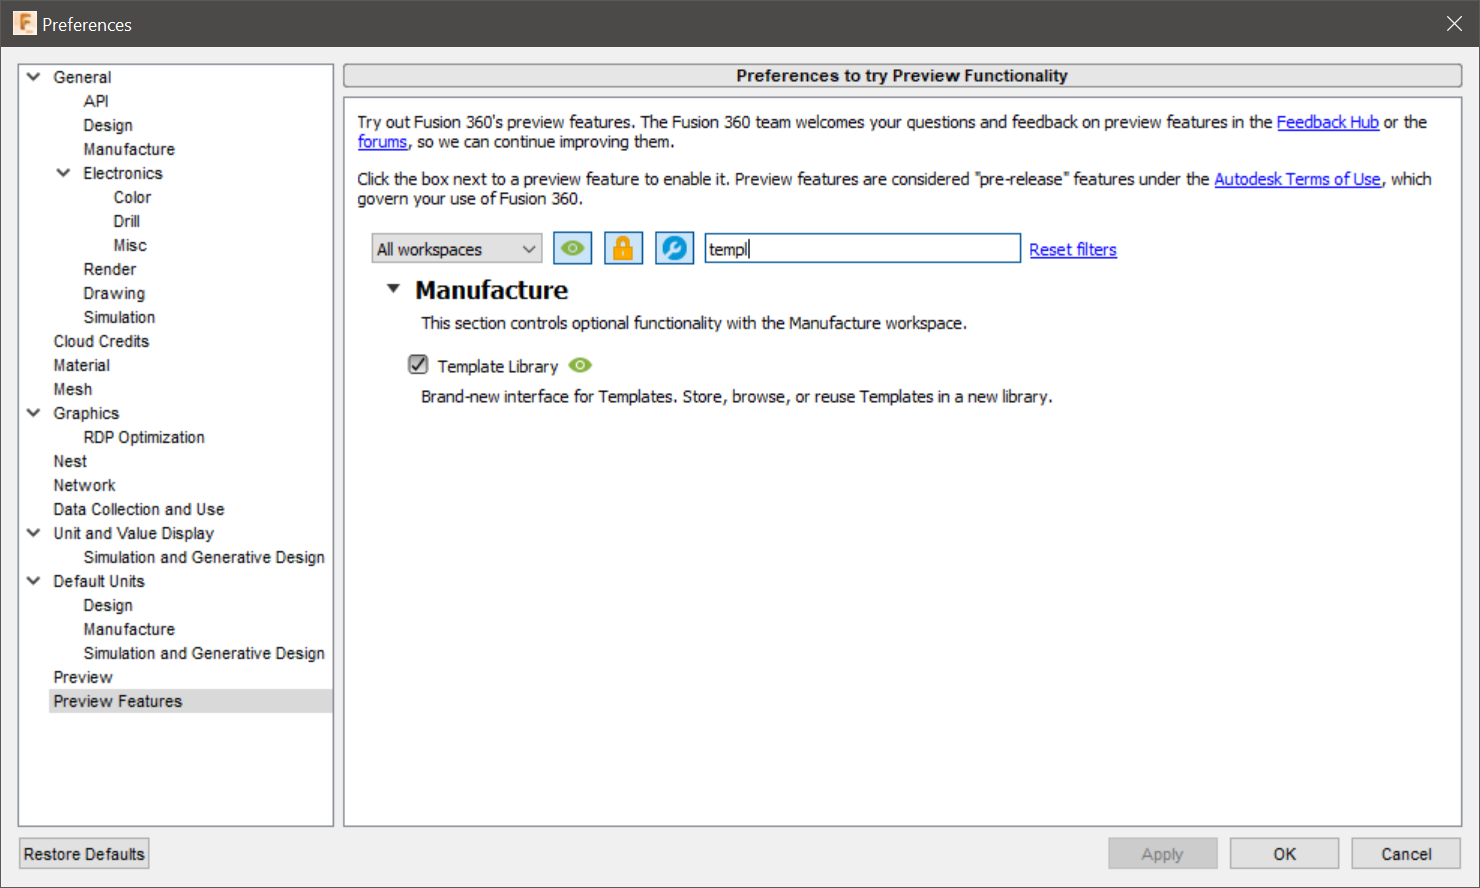Viewport: 1480px width, 888px height.
Task: Select Data Collection and Use
Action: pyautogui.click(x=139, y=509)
